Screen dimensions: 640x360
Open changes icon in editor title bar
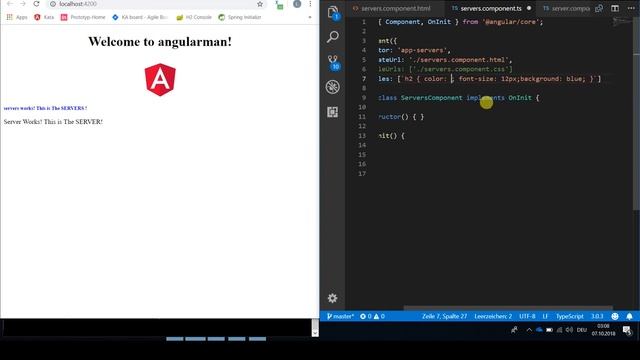coord(599,8)
